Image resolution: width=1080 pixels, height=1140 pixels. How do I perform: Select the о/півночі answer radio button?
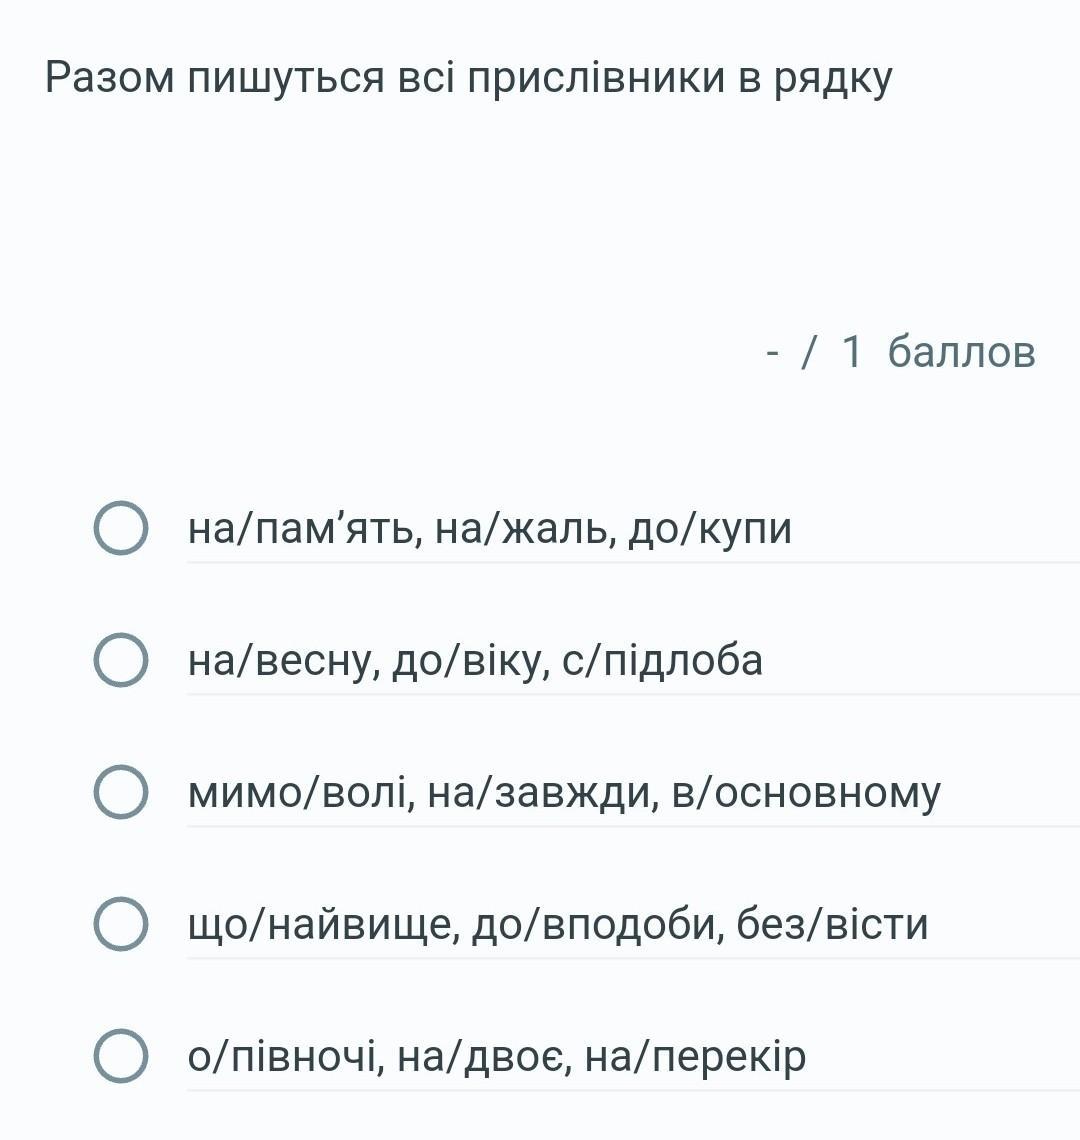point(121,1055)
